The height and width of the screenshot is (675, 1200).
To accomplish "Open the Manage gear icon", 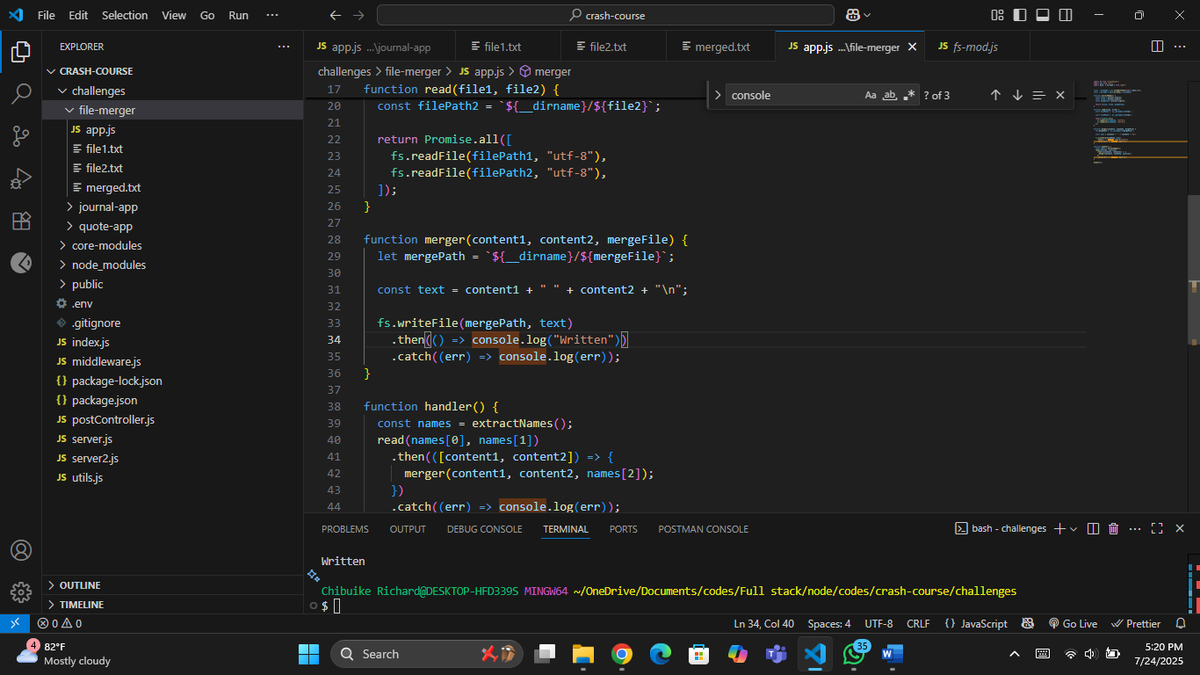I will click(20, 592).
